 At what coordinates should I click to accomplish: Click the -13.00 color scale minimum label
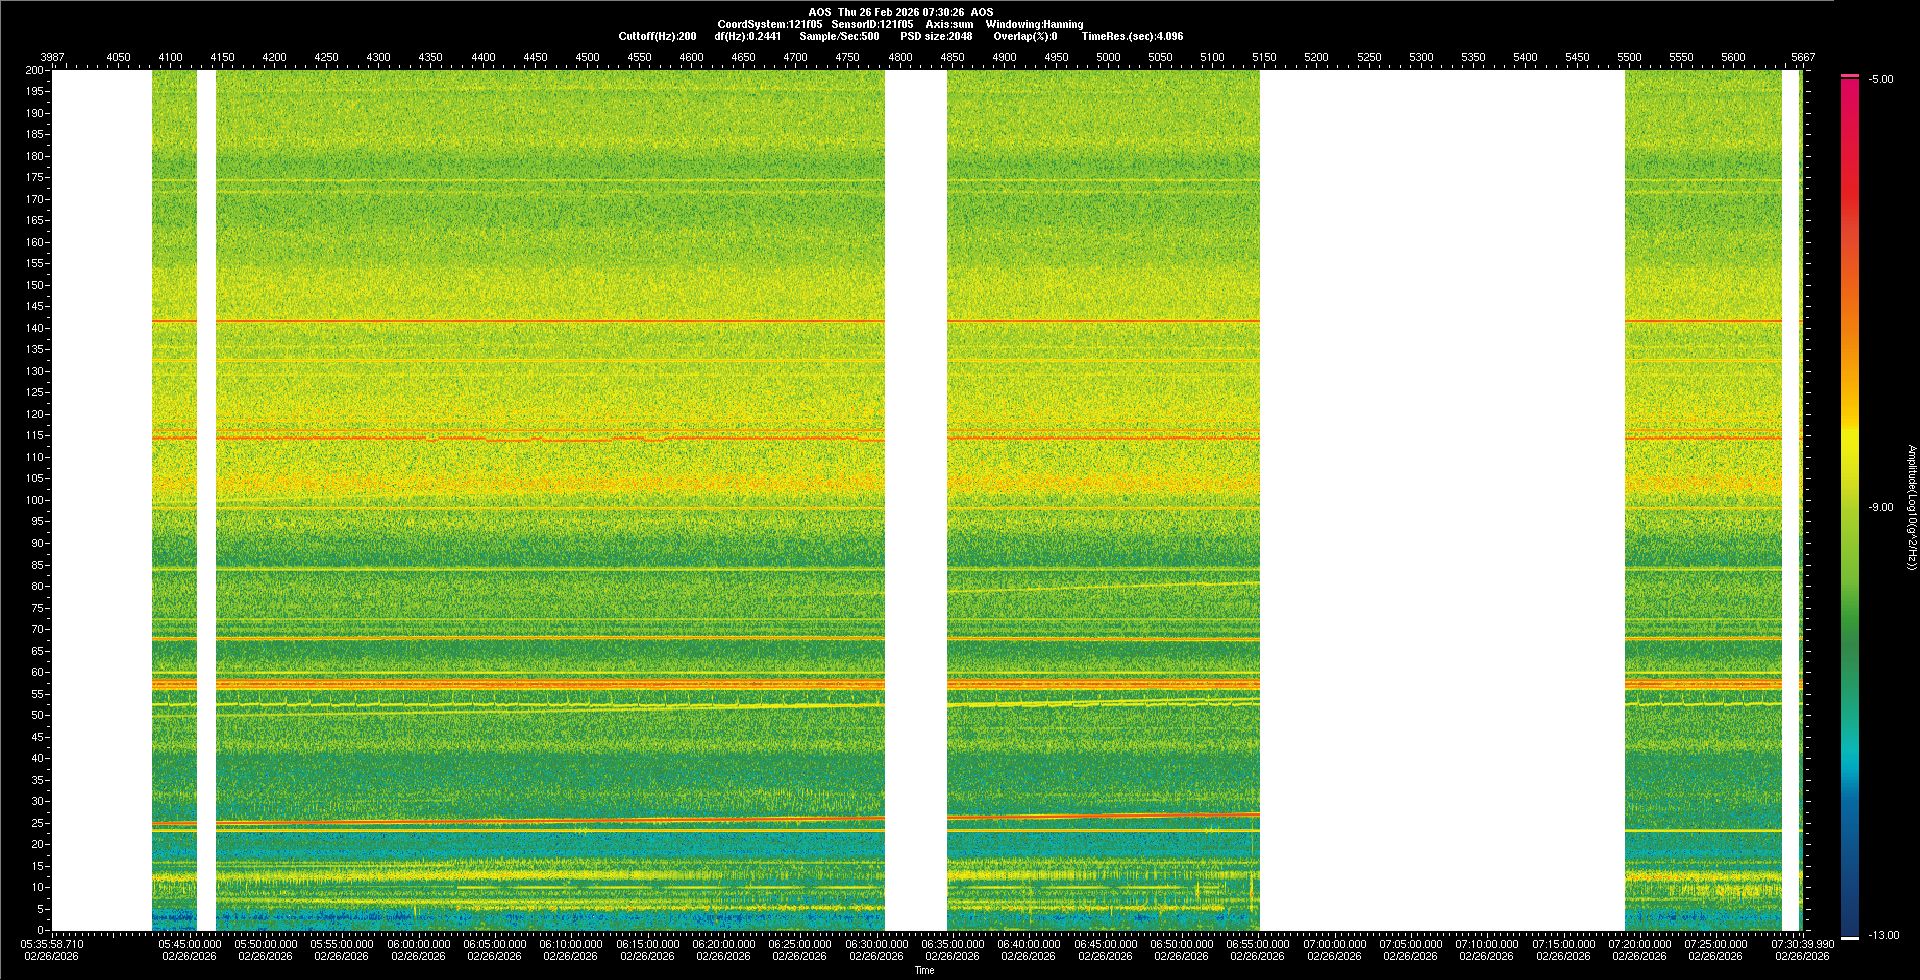coord(1882,935)
